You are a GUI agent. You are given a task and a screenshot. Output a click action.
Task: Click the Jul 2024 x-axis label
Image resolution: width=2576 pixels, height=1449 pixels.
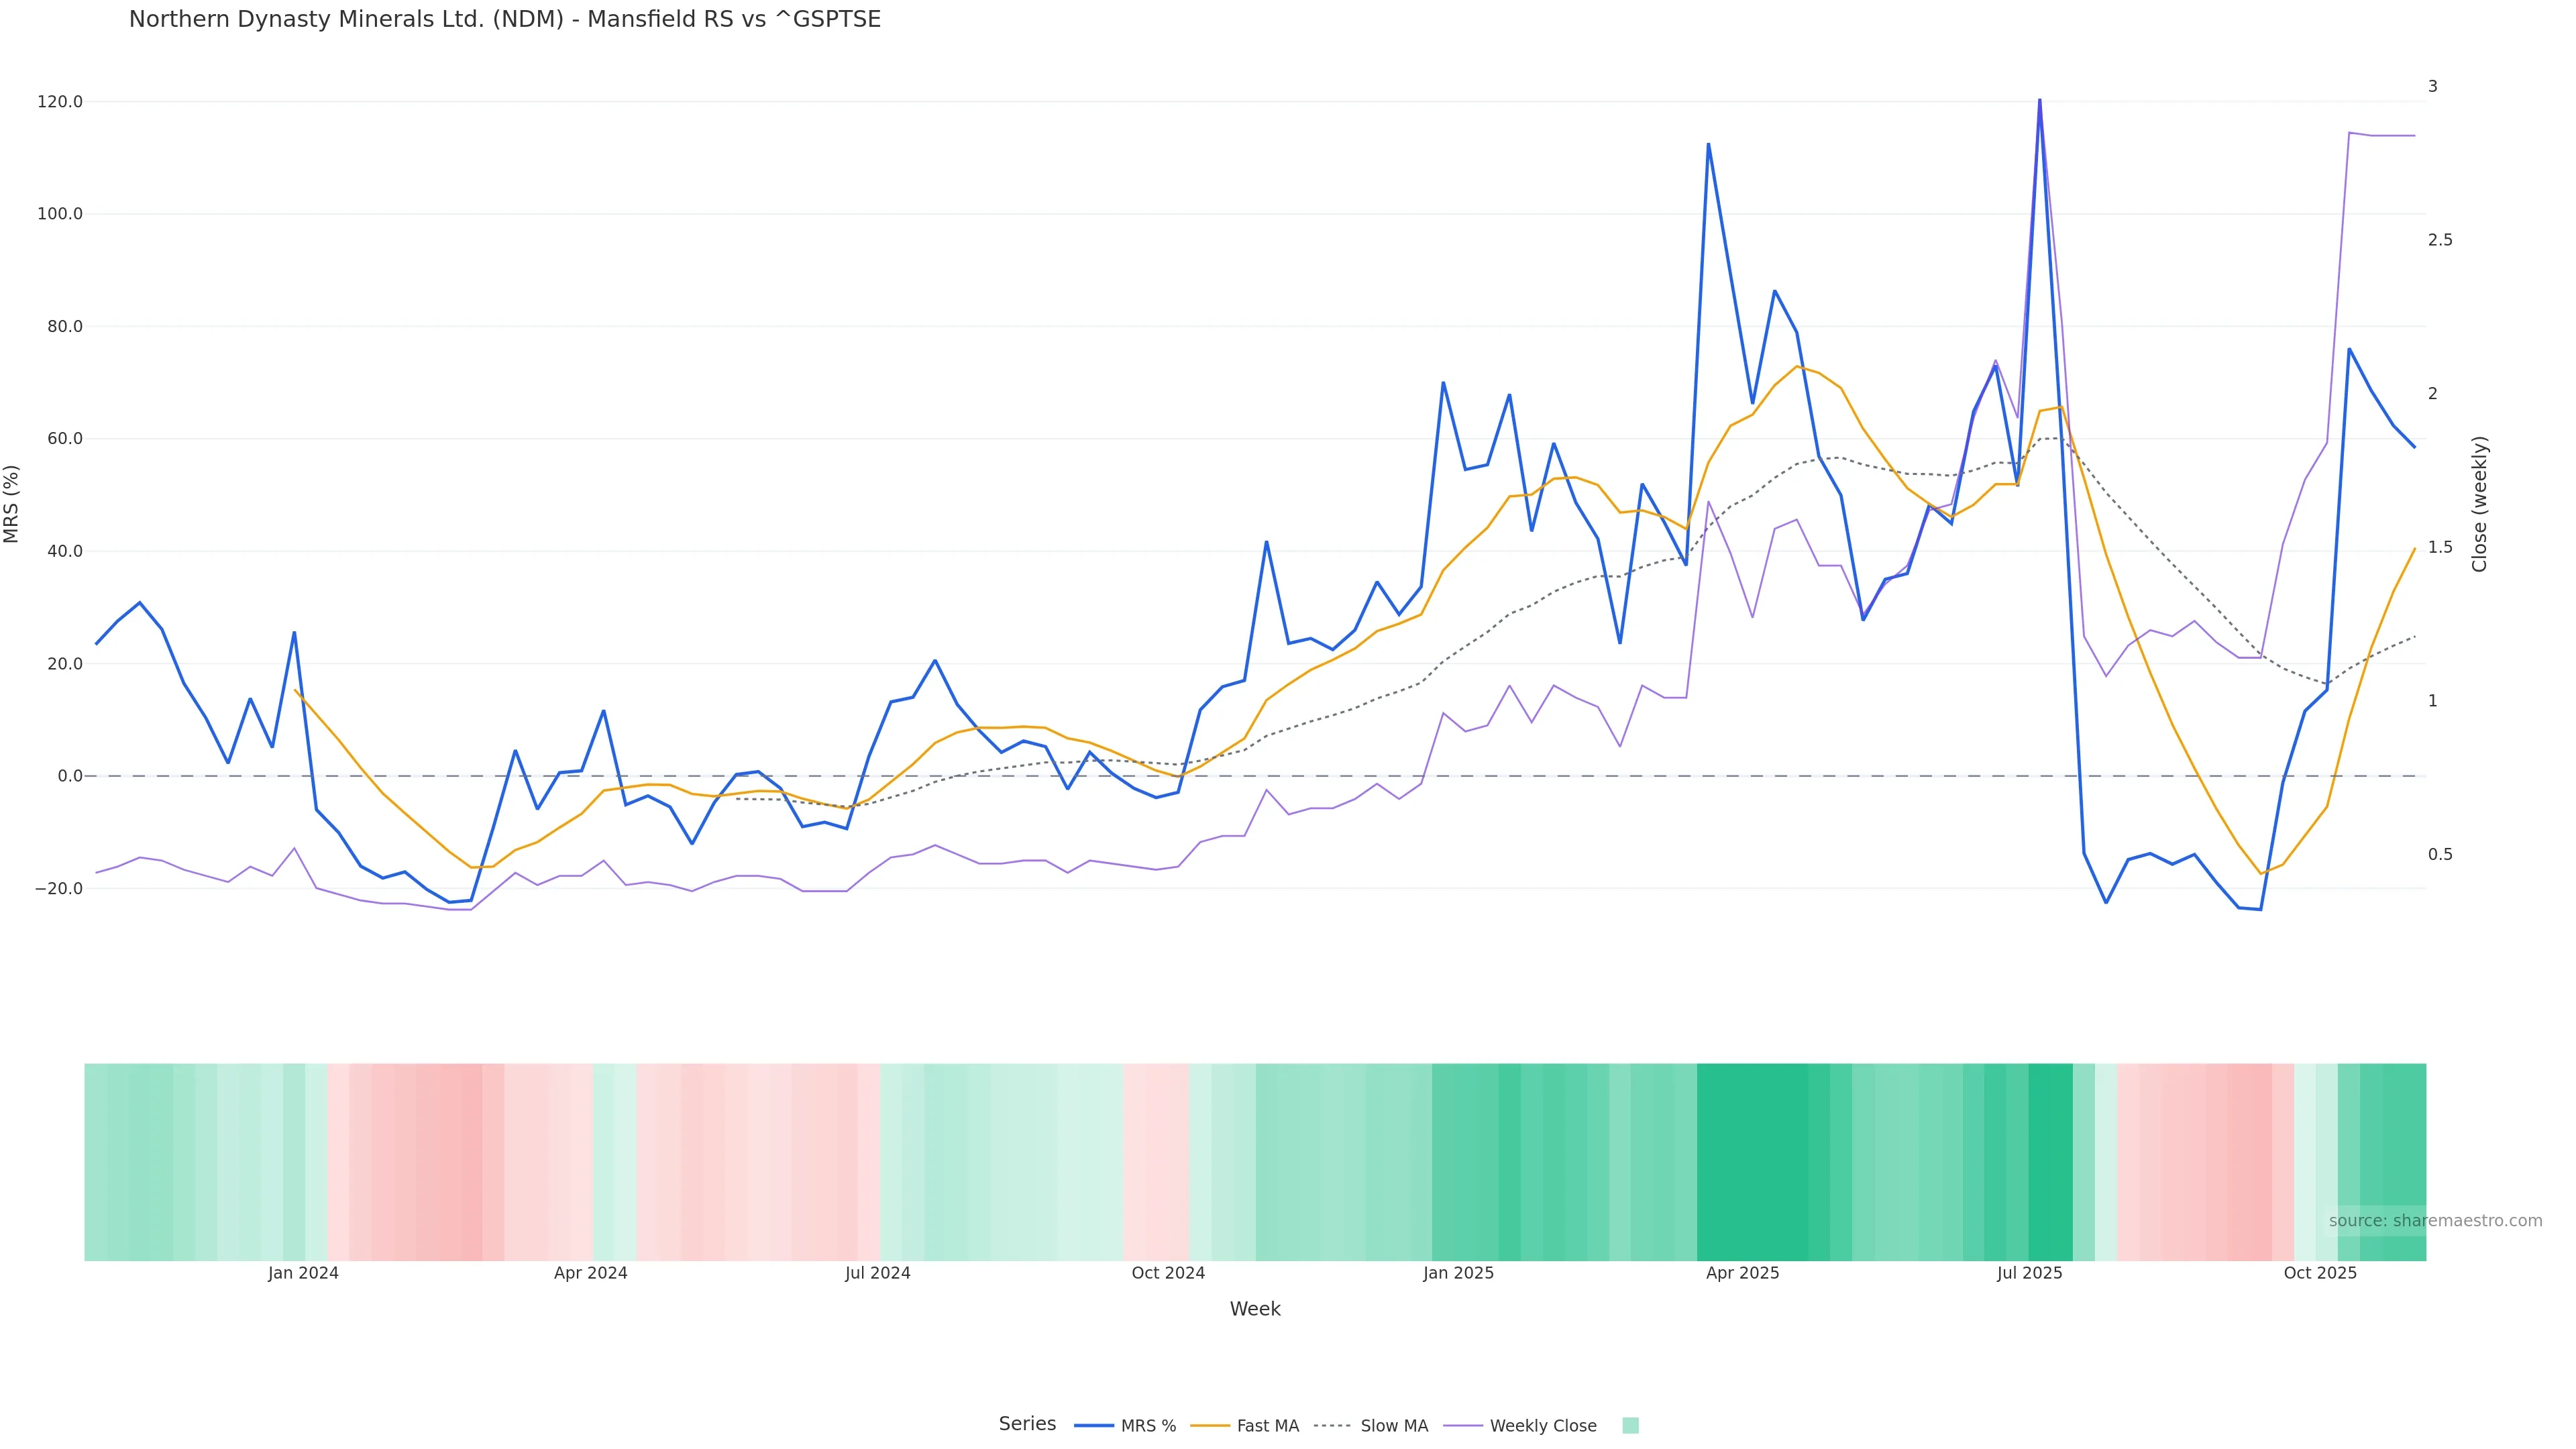(x=877, y=1273)
